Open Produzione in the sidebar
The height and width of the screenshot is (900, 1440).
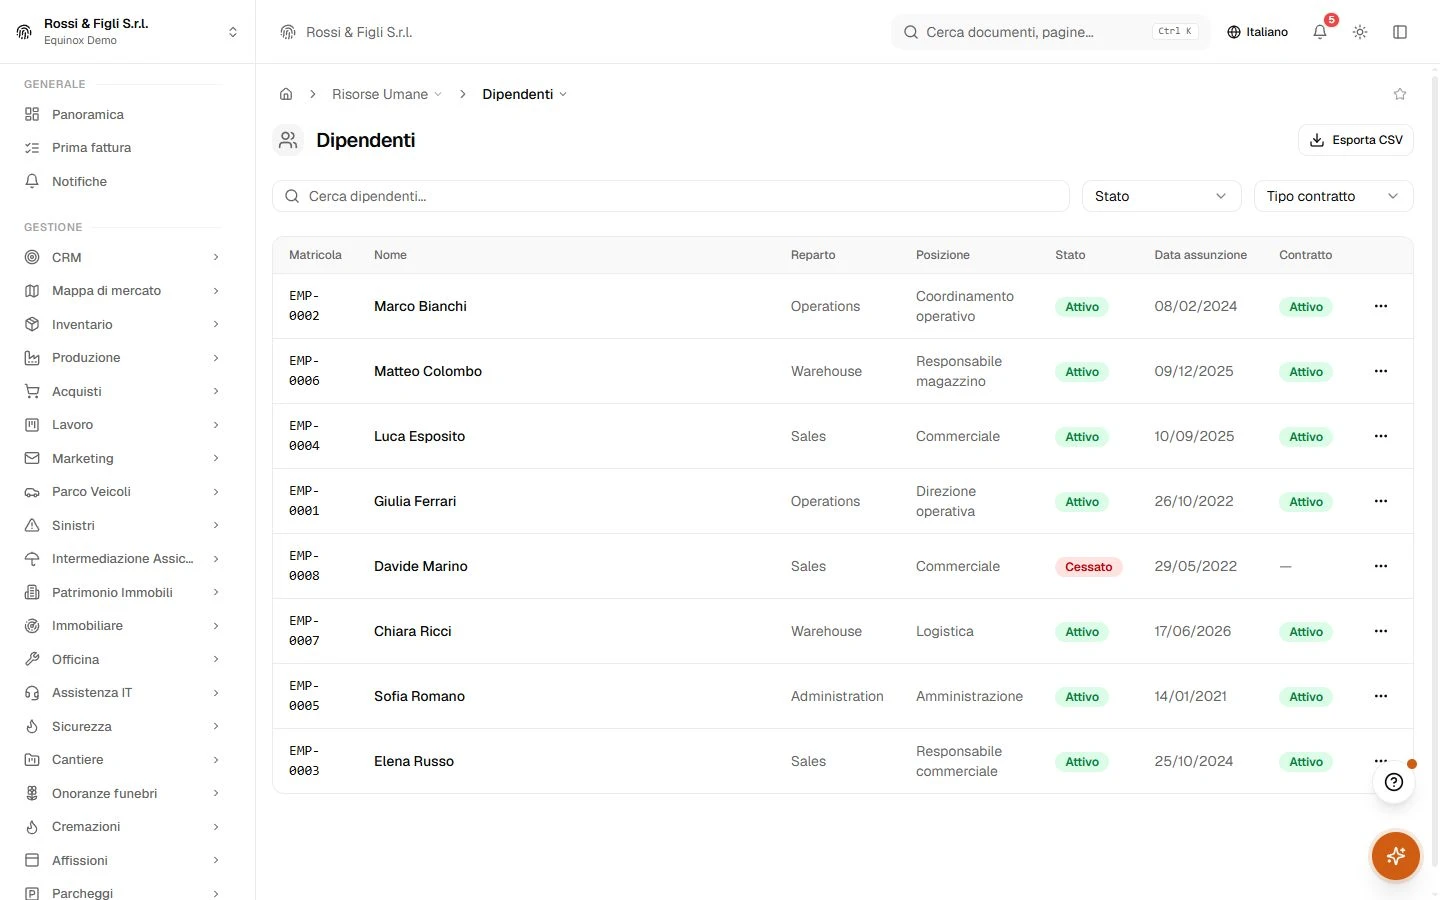point(122,358)
